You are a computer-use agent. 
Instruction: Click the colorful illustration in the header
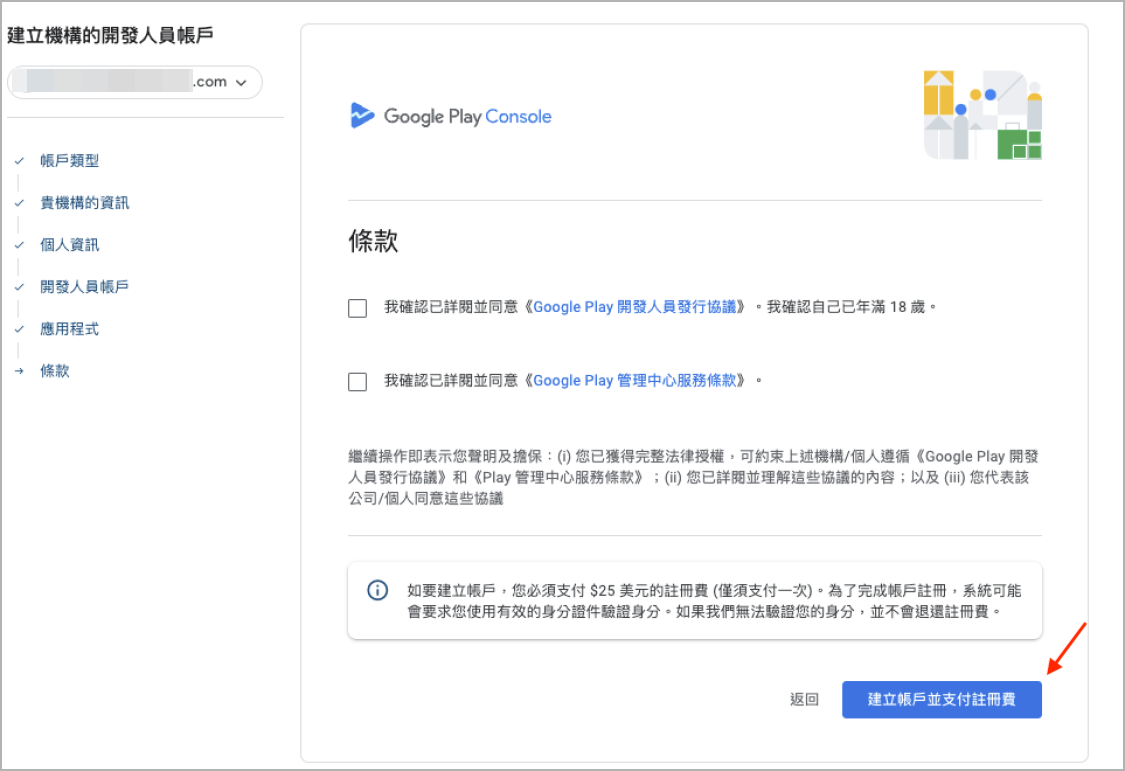[982, 115]
